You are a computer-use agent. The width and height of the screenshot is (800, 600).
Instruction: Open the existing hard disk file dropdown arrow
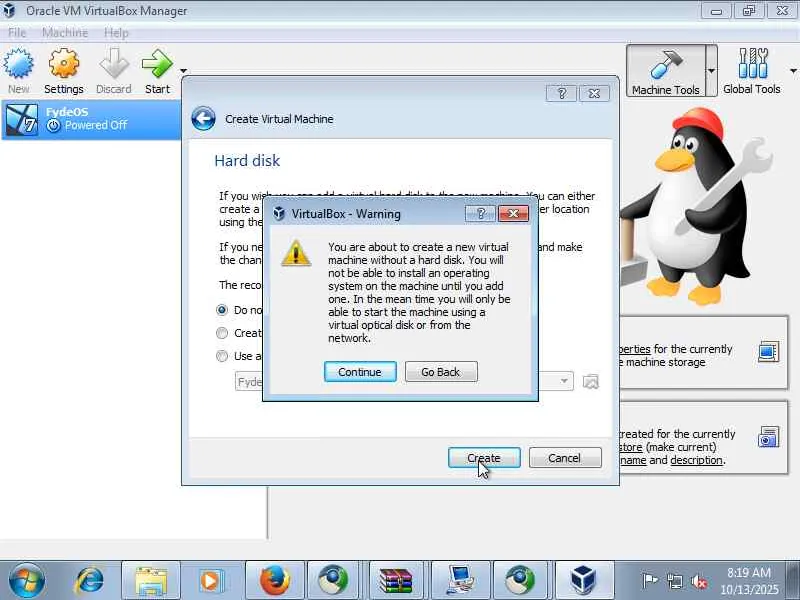(x=564, y=381)
